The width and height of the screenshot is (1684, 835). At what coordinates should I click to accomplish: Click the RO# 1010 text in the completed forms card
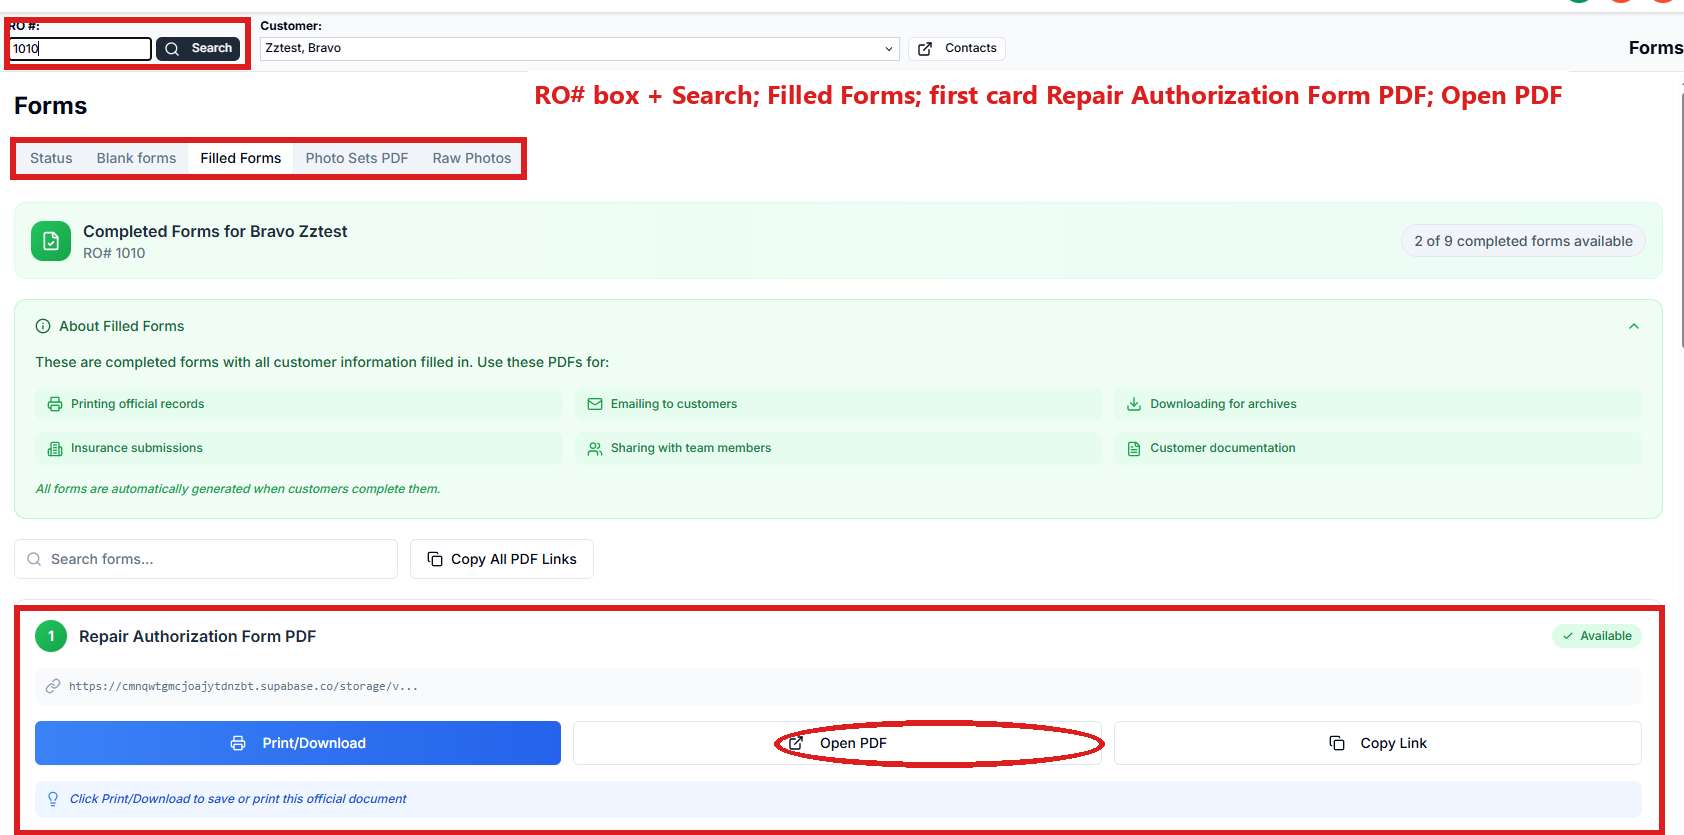[x=114, y=253]
